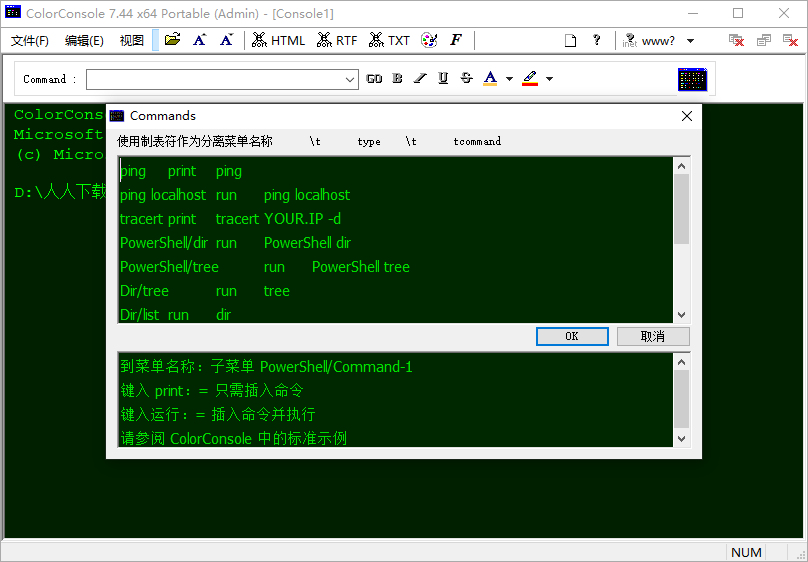Viewport: 808px width, 562px height.
Task: Export console as TXT
Action: tap(389, 40)
